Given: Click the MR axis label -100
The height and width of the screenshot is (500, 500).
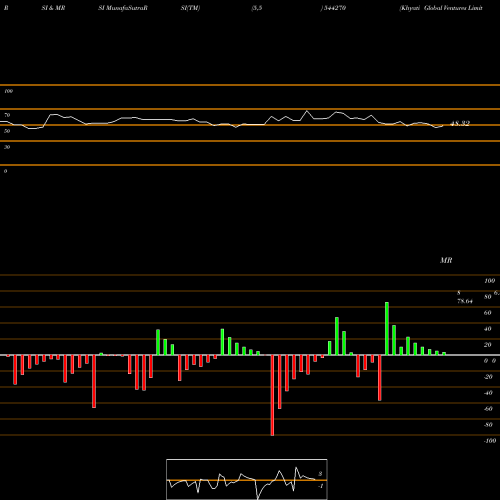Looking at the screenshot, I should (490, 441).
